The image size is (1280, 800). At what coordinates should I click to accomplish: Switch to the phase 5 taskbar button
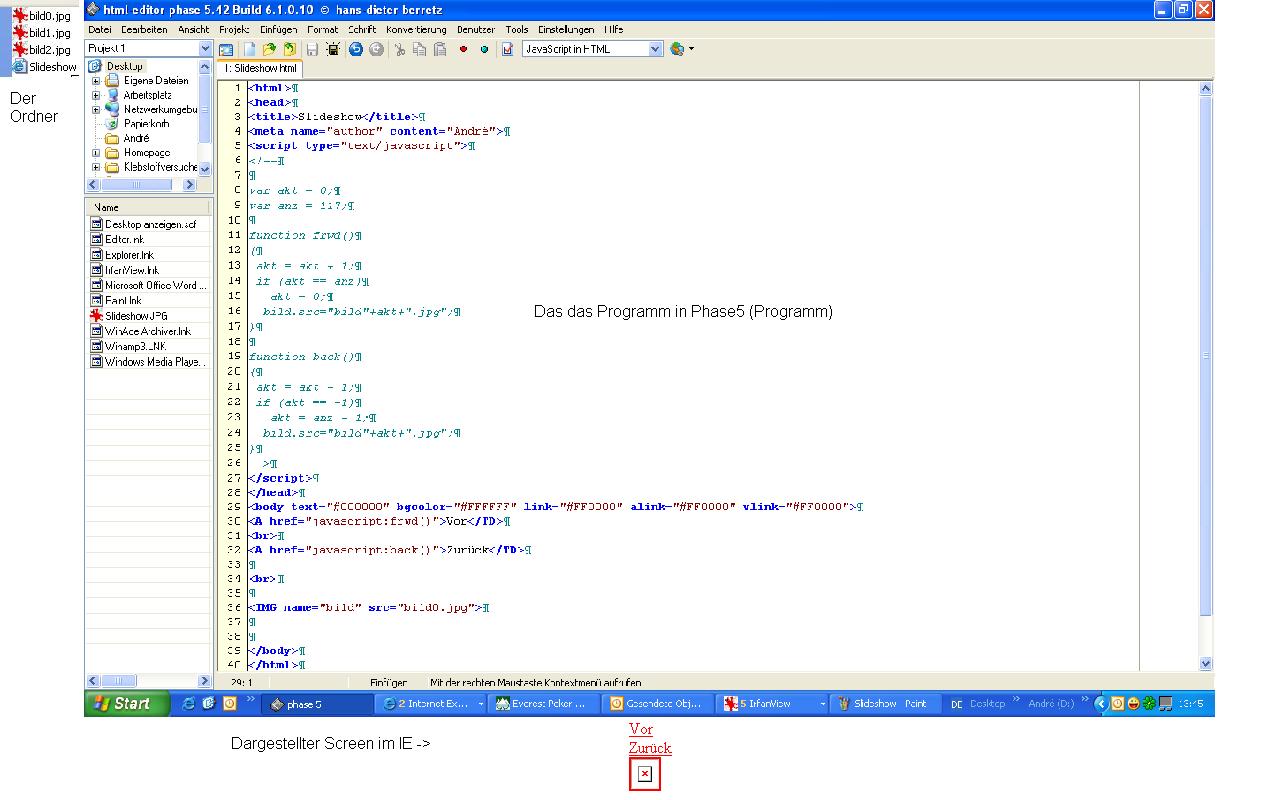[x=317, y=704]
